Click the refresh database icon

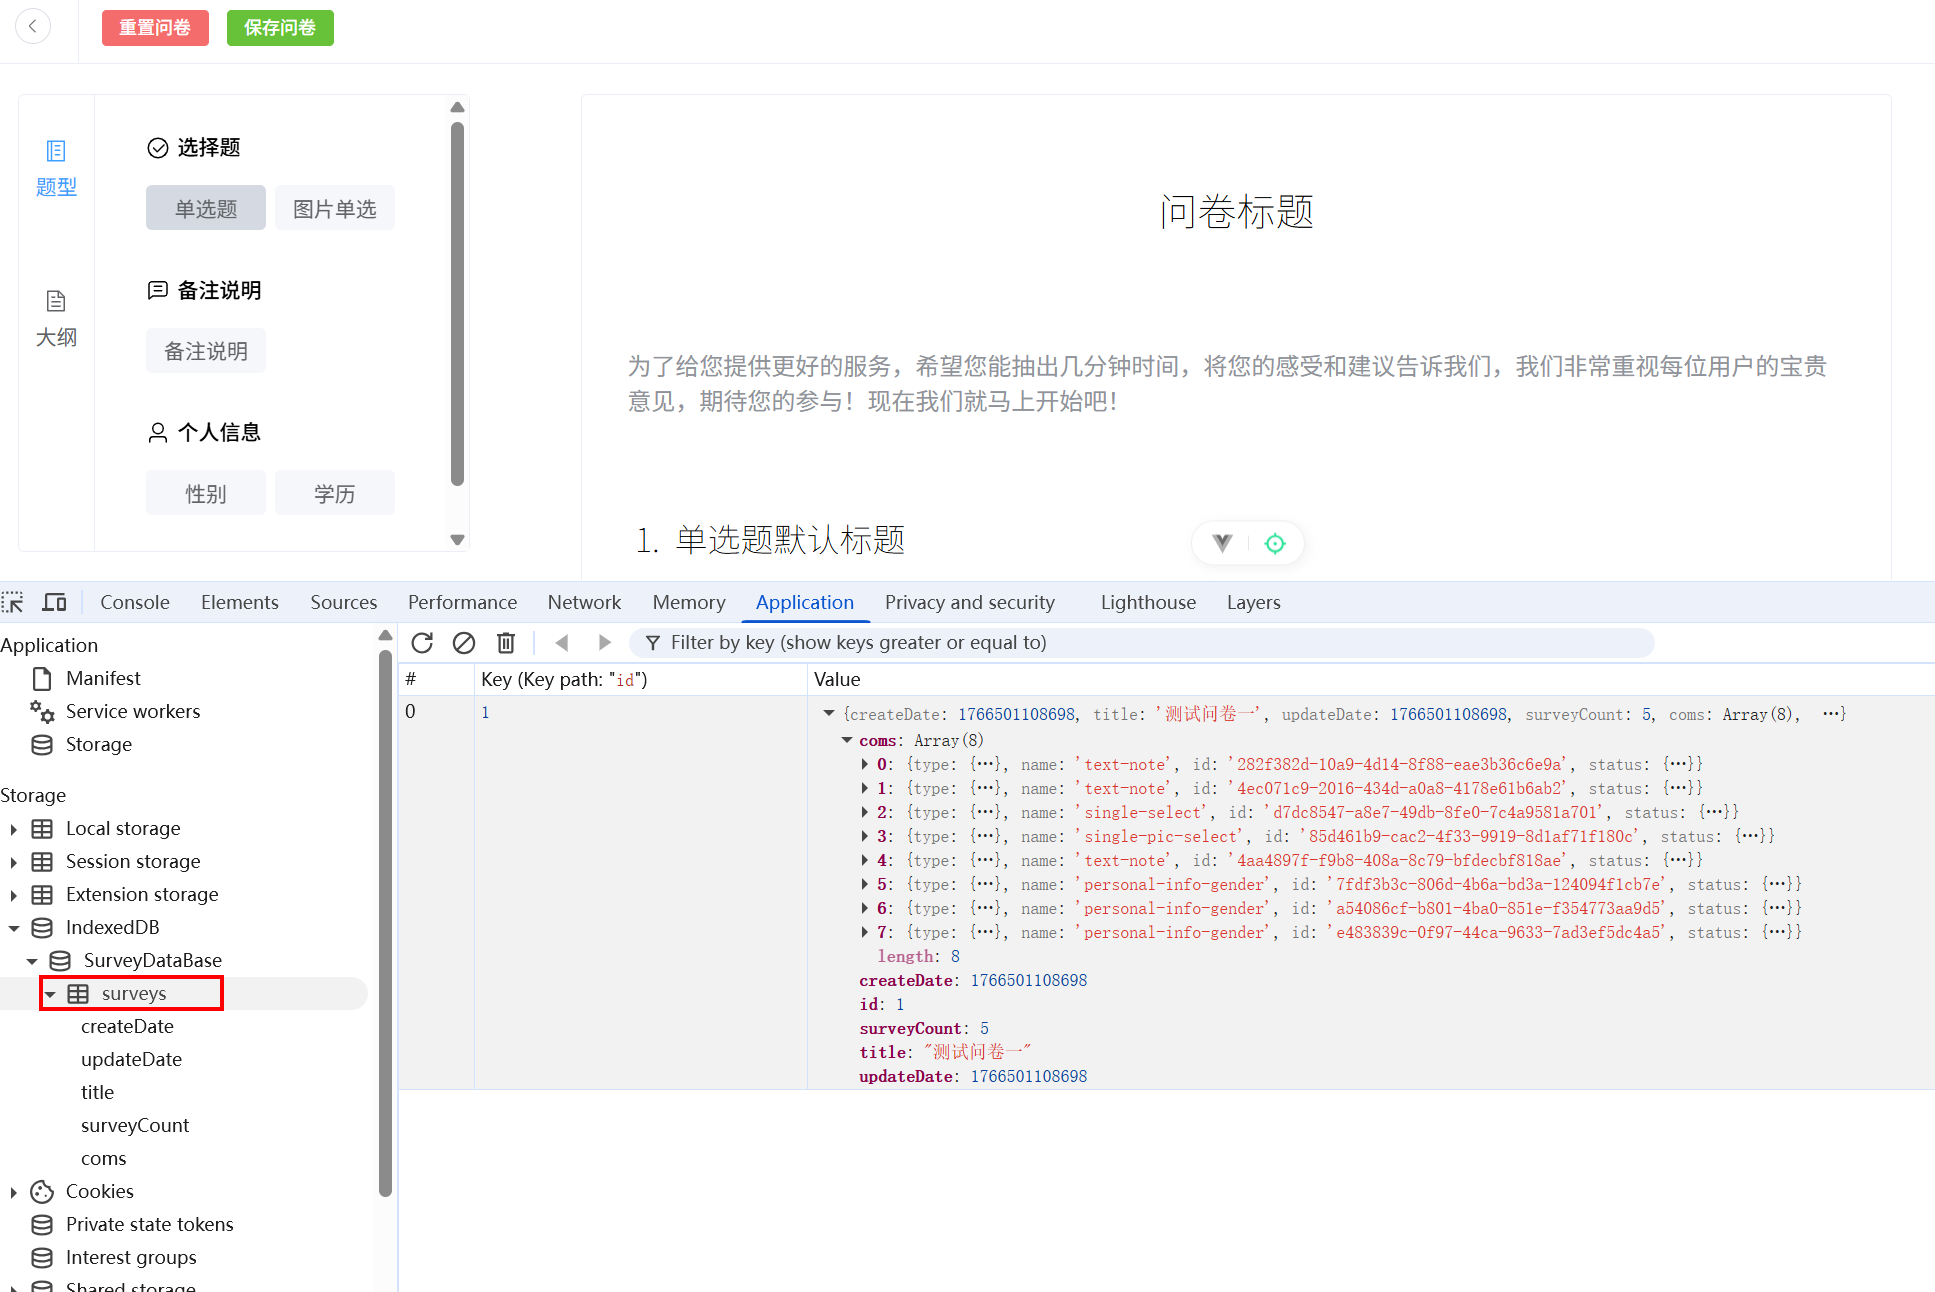point(422,643)
